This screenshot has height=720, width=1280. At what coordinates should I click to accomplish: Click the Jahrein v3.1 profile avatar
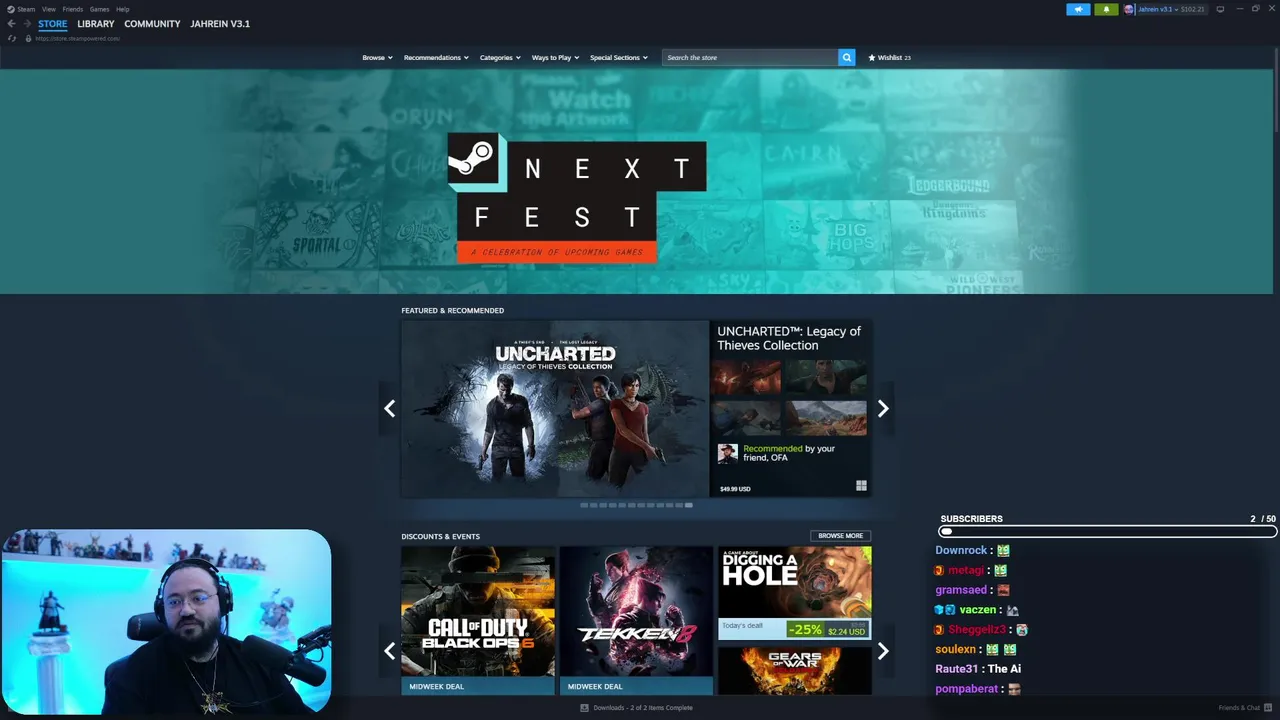[x=1129, y=9]
